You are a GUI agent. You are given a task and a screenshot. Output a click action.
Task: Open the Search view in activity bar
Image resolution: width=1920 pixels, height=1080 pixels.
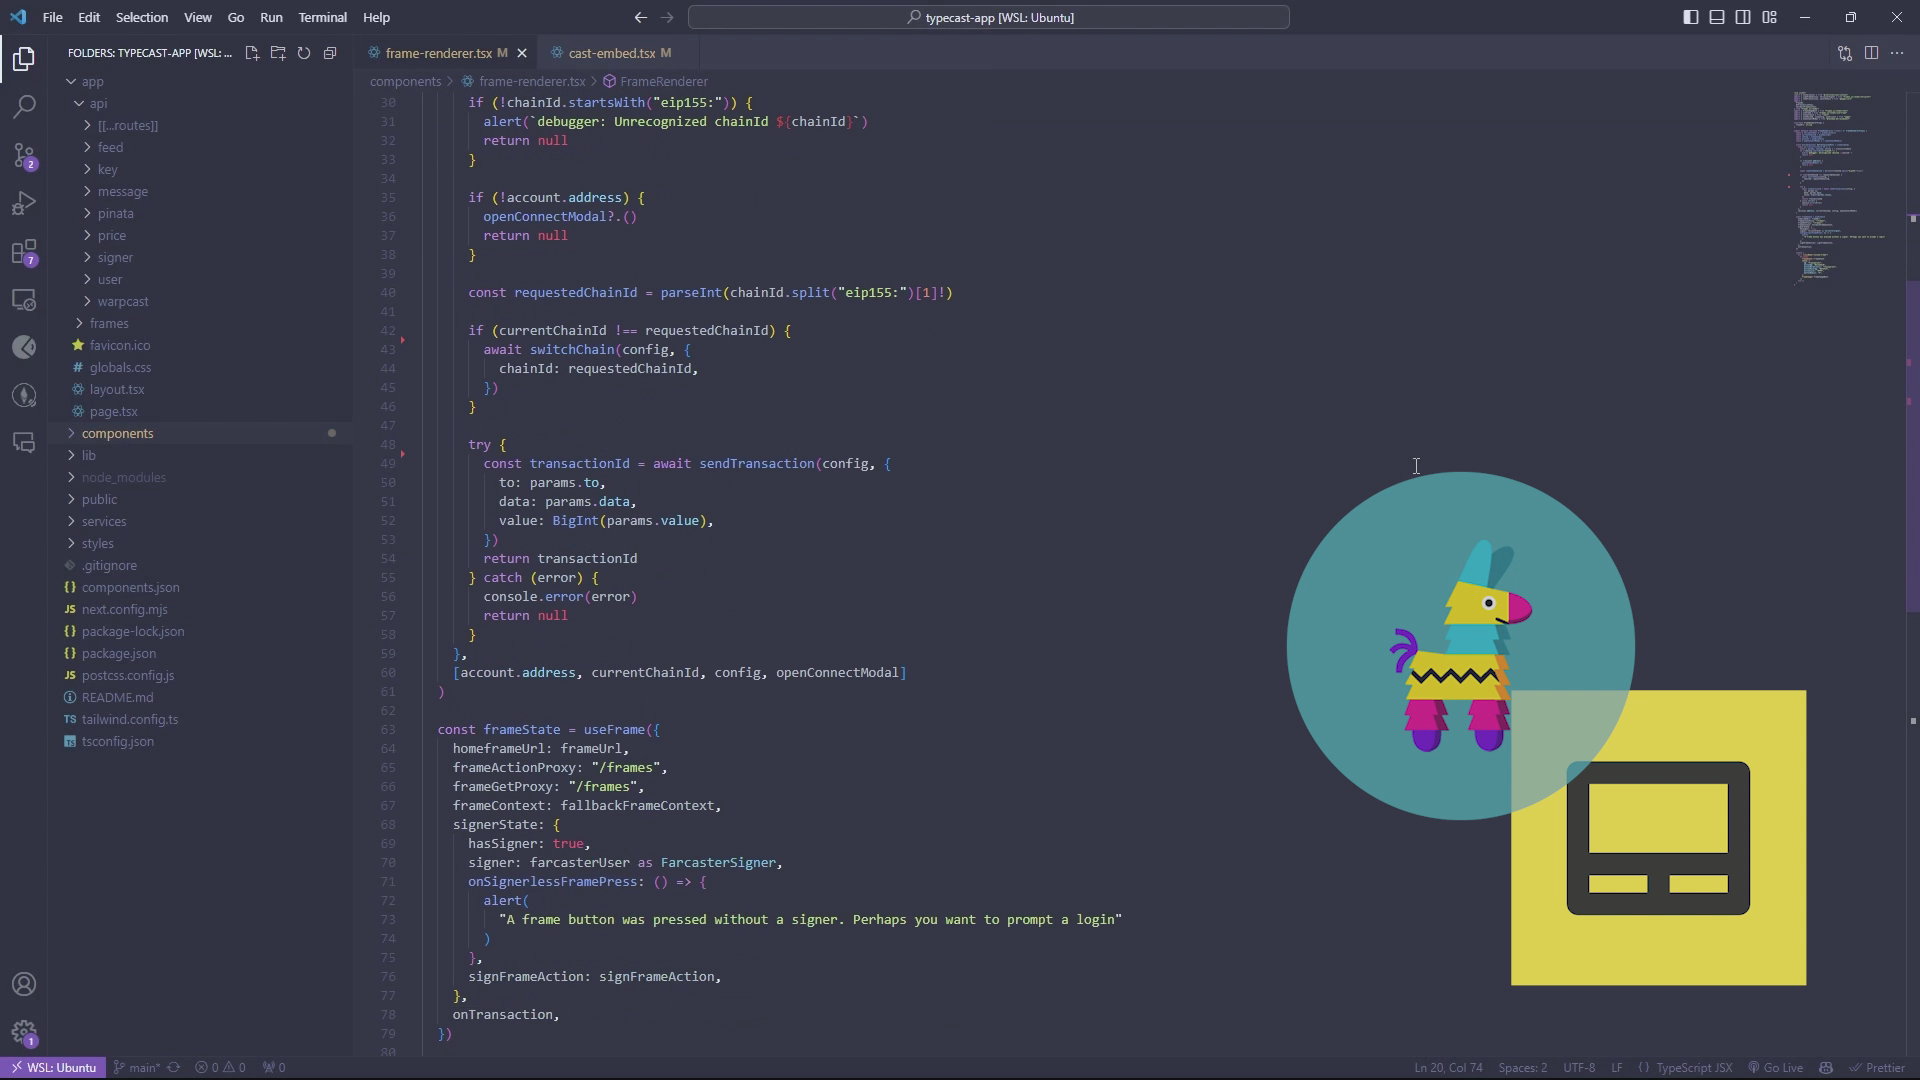click(24, 107)
